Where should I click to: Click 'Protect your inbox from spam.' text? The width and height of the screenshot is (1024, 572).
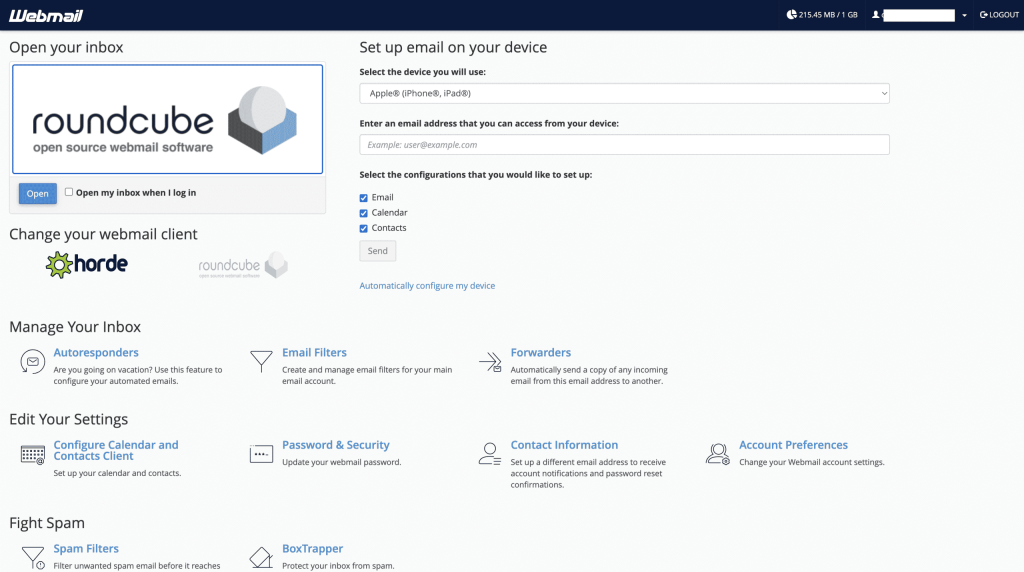(338, 566)
